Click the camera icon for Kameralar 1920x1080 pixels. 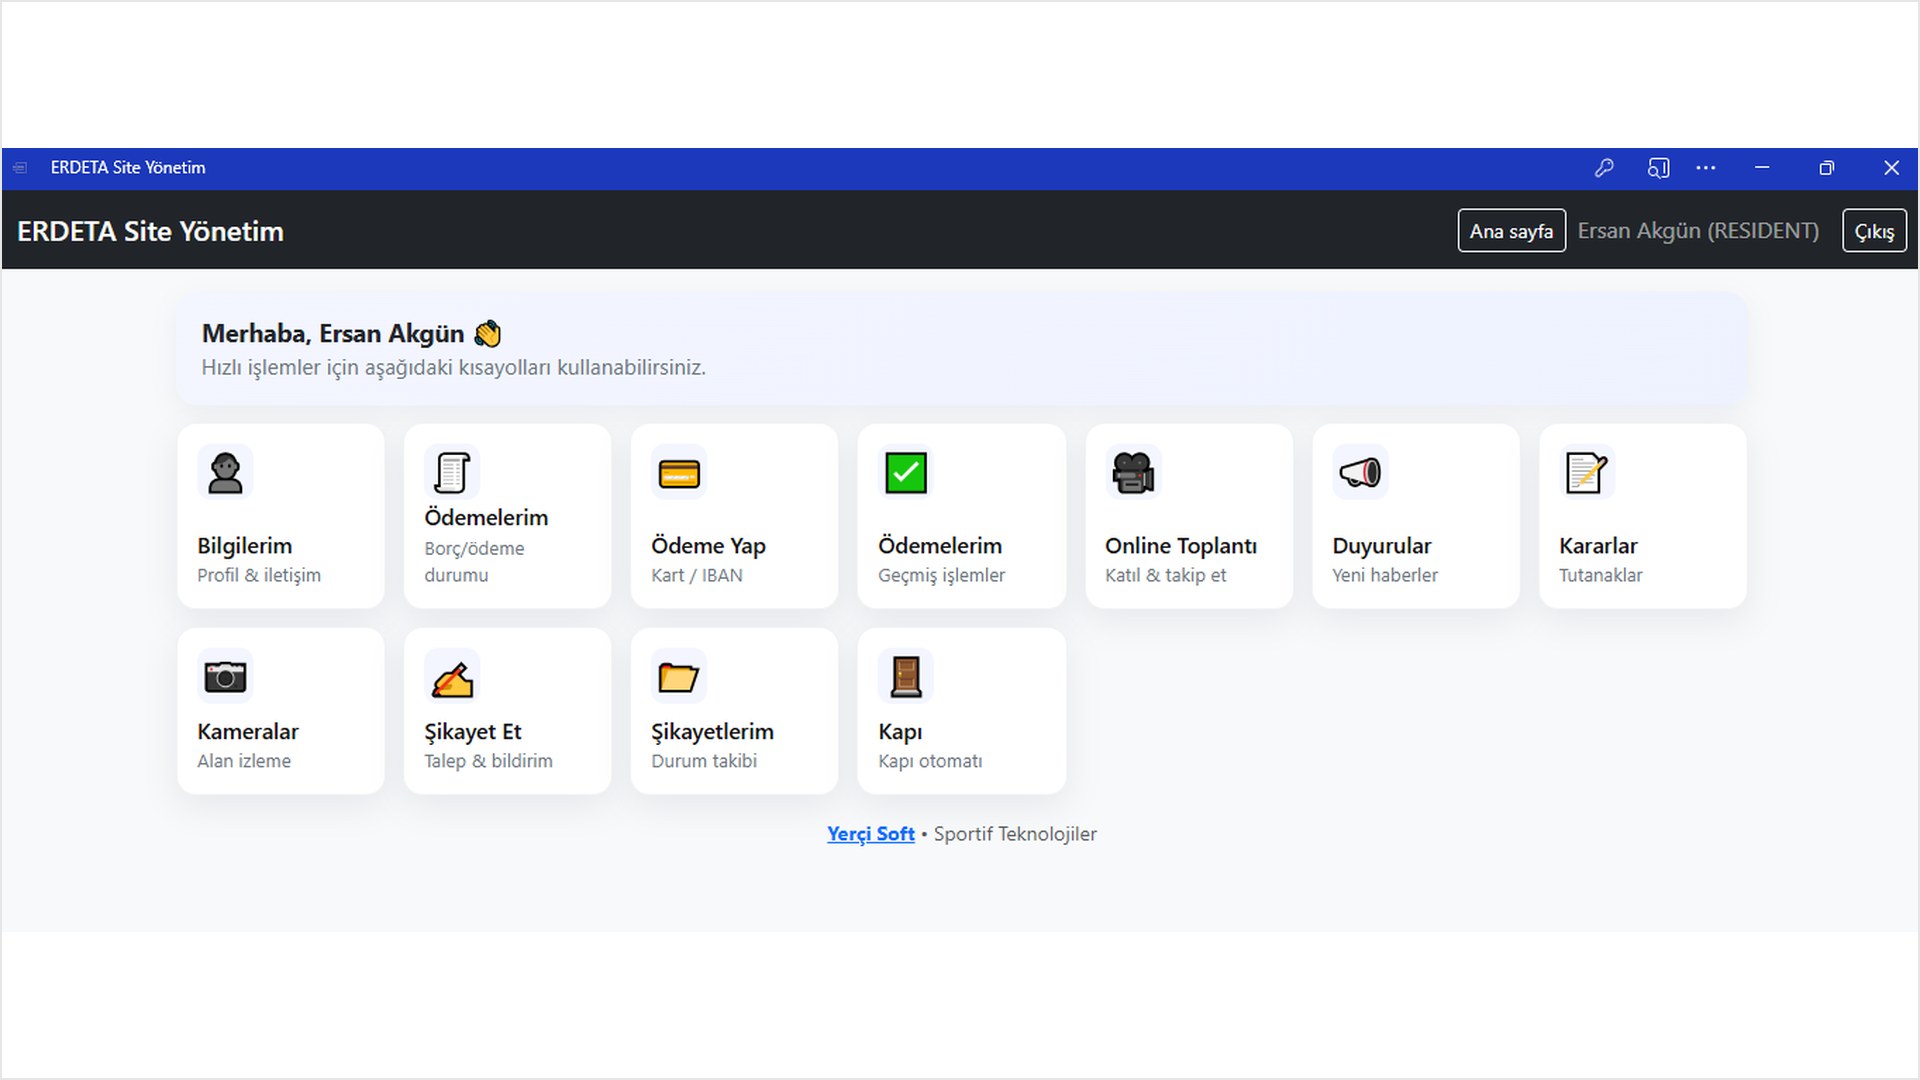pyautogui.click(x=225, y=677)
